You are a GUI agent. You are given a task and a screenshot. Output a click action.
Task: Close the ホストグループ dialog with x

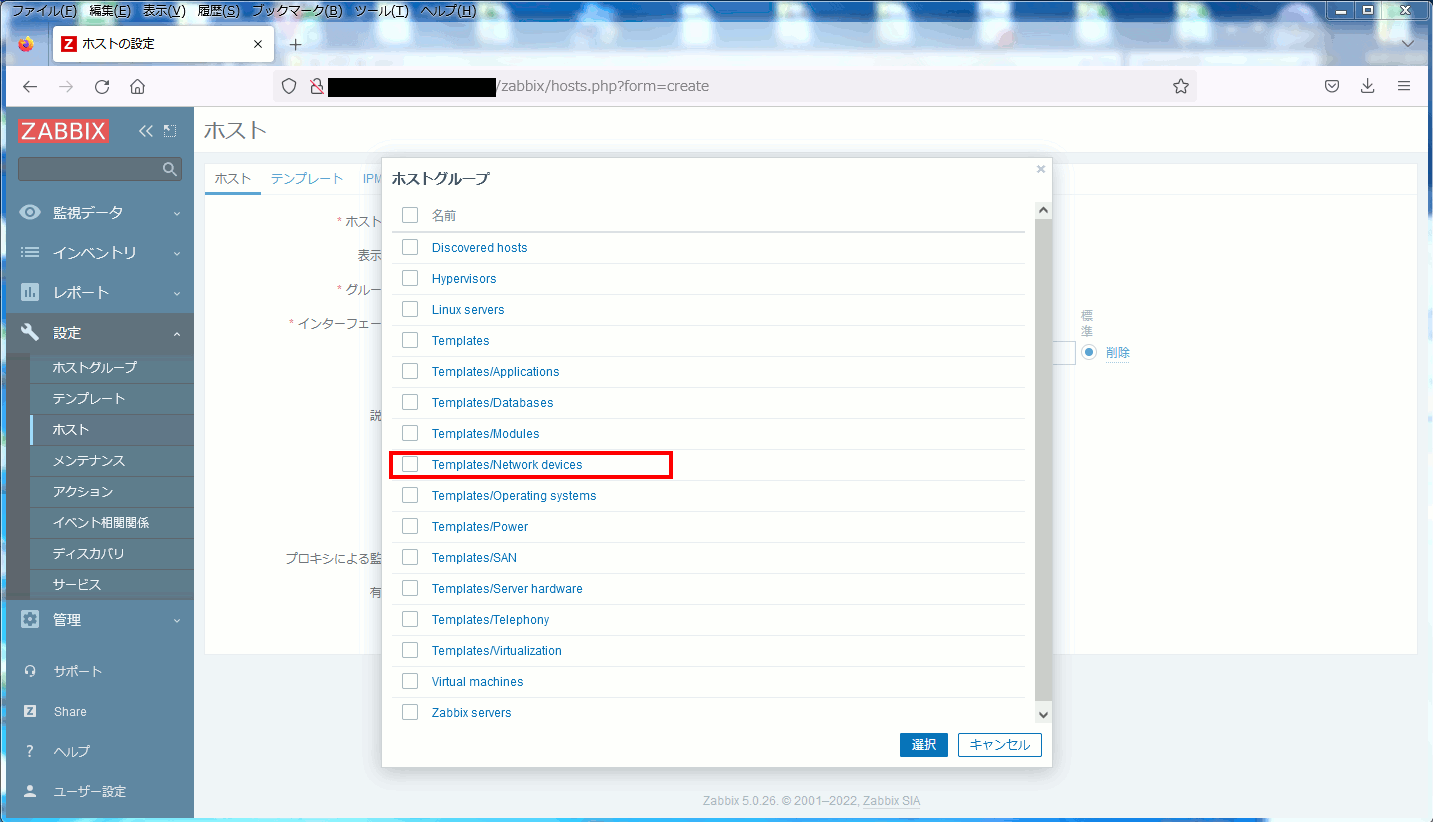pos(1041,169)
